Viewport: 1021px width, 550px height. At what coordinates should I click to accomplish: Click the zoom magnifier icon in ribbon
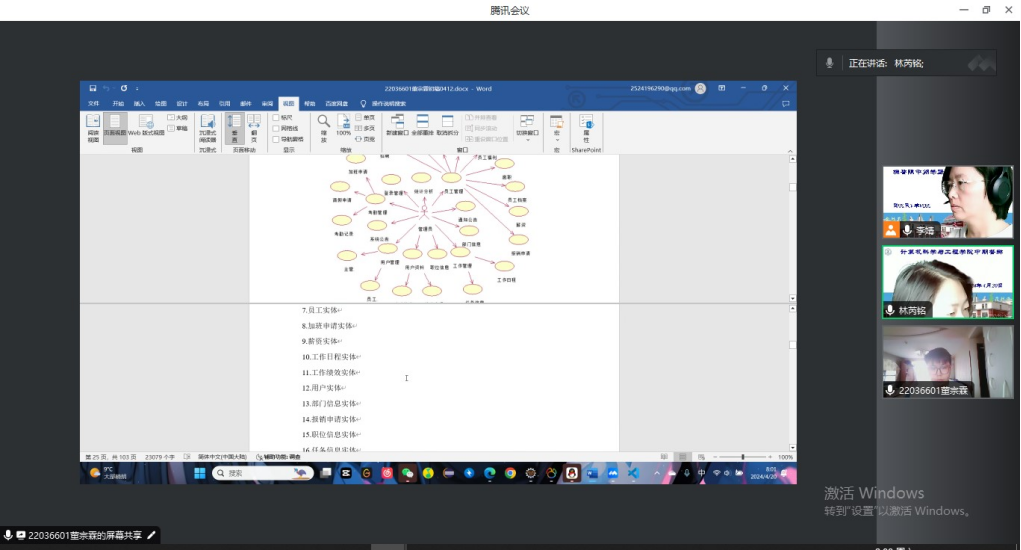pyautogui.click(x=323, y=122)
